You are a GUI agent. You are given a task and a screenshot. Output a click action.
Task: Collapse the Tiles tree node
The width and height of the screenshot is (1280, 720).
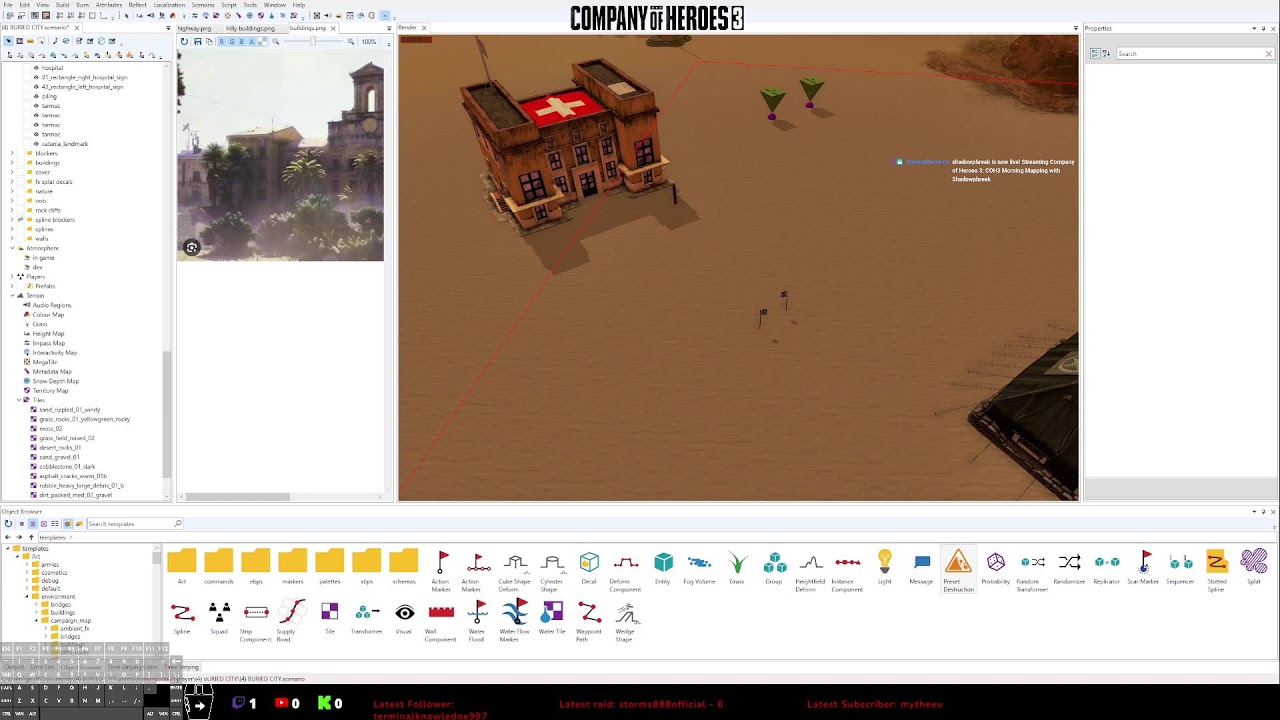point(19,400)
